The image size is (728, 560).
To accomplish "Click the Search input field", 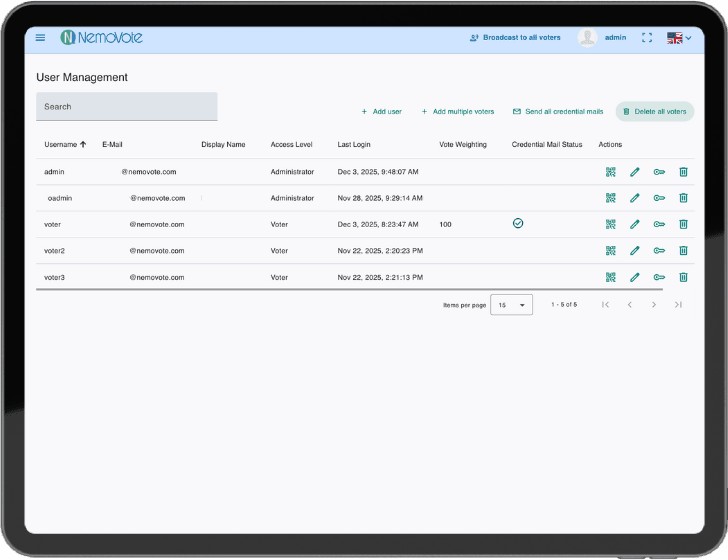I will (126, 107).
